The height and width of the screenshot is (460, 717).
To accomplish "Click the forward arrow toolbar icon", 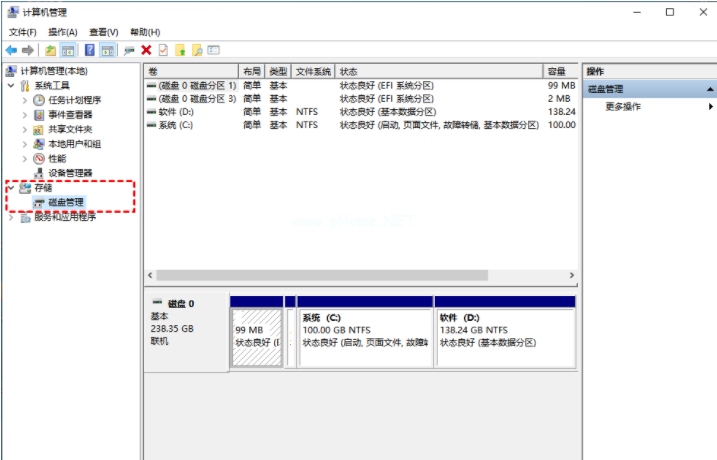I will tap(28, 50).
